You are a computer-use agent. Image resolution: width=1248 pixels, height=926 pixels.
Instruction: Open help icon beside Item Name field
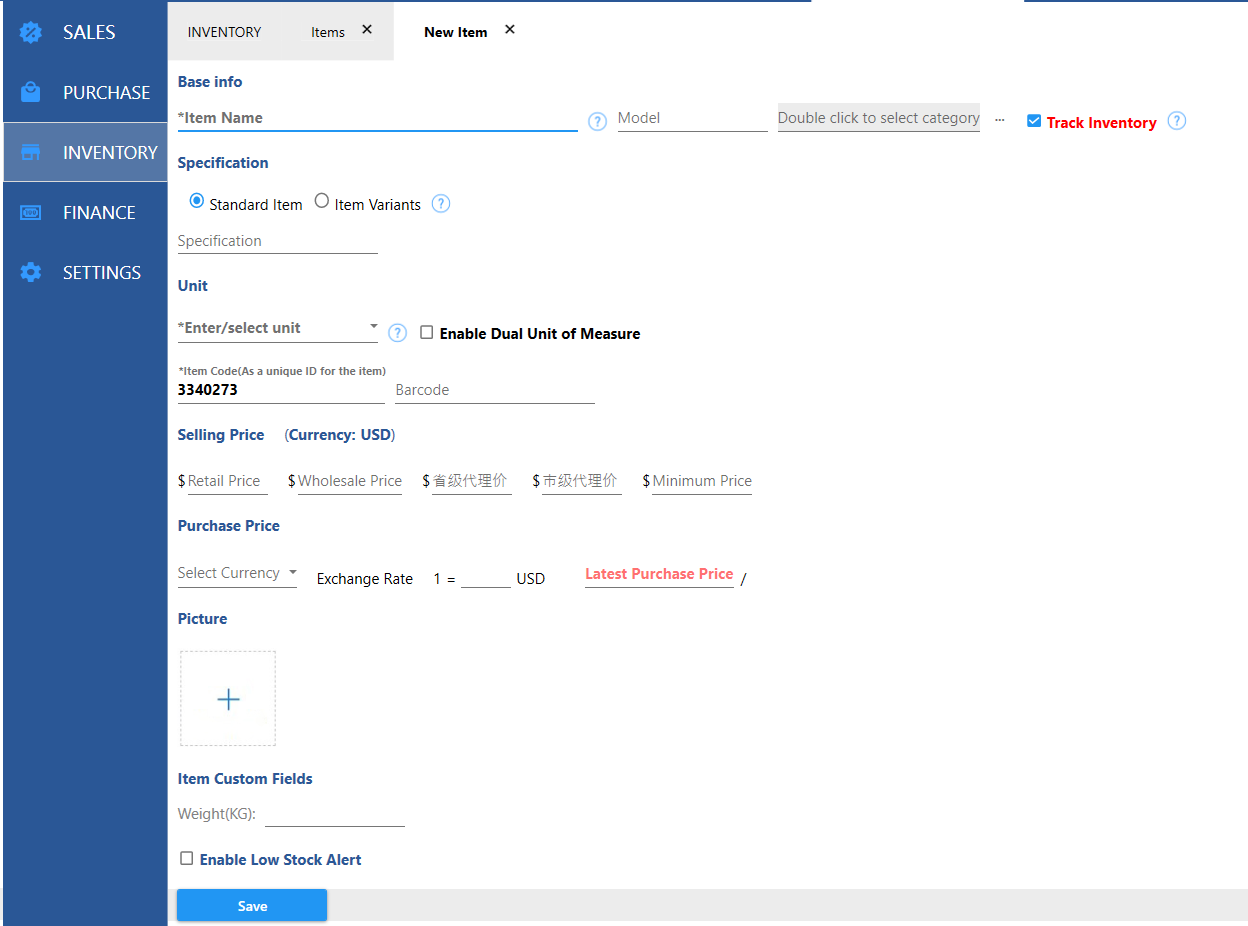(x=597, y=122)
